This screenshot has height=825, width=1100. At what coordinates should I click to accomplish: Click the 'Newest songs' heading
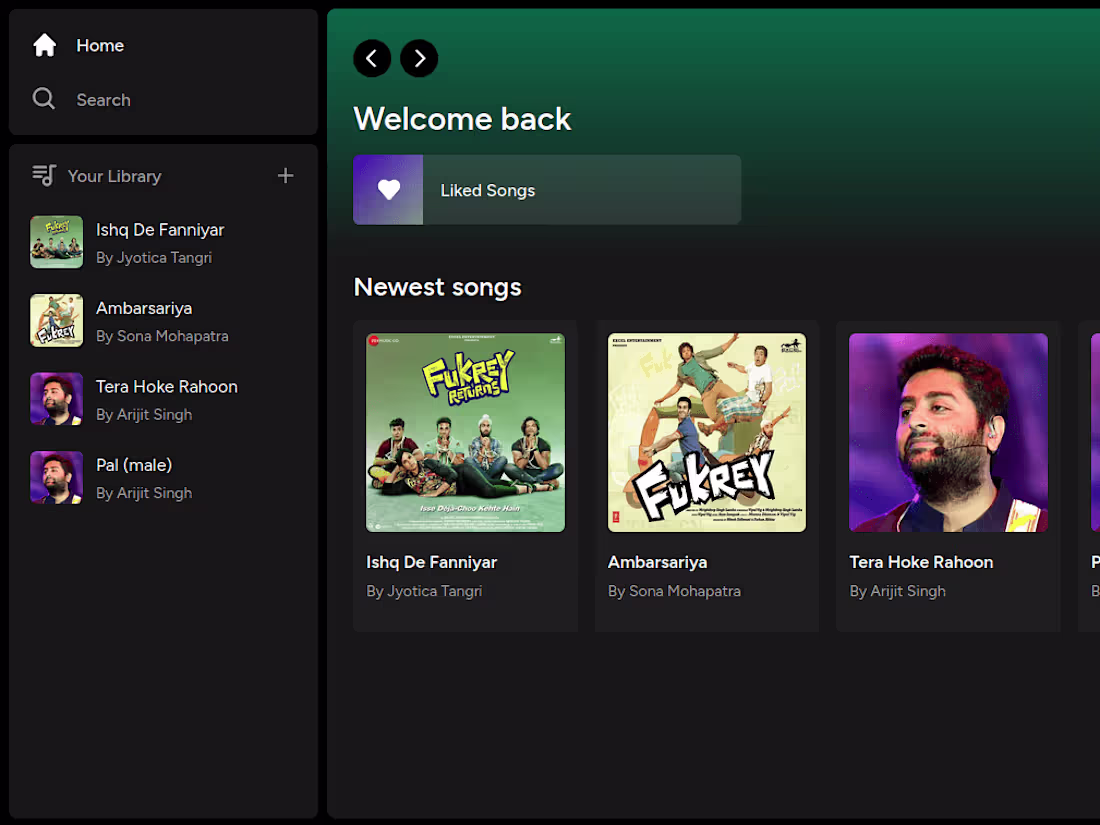(x=437, y=287)
